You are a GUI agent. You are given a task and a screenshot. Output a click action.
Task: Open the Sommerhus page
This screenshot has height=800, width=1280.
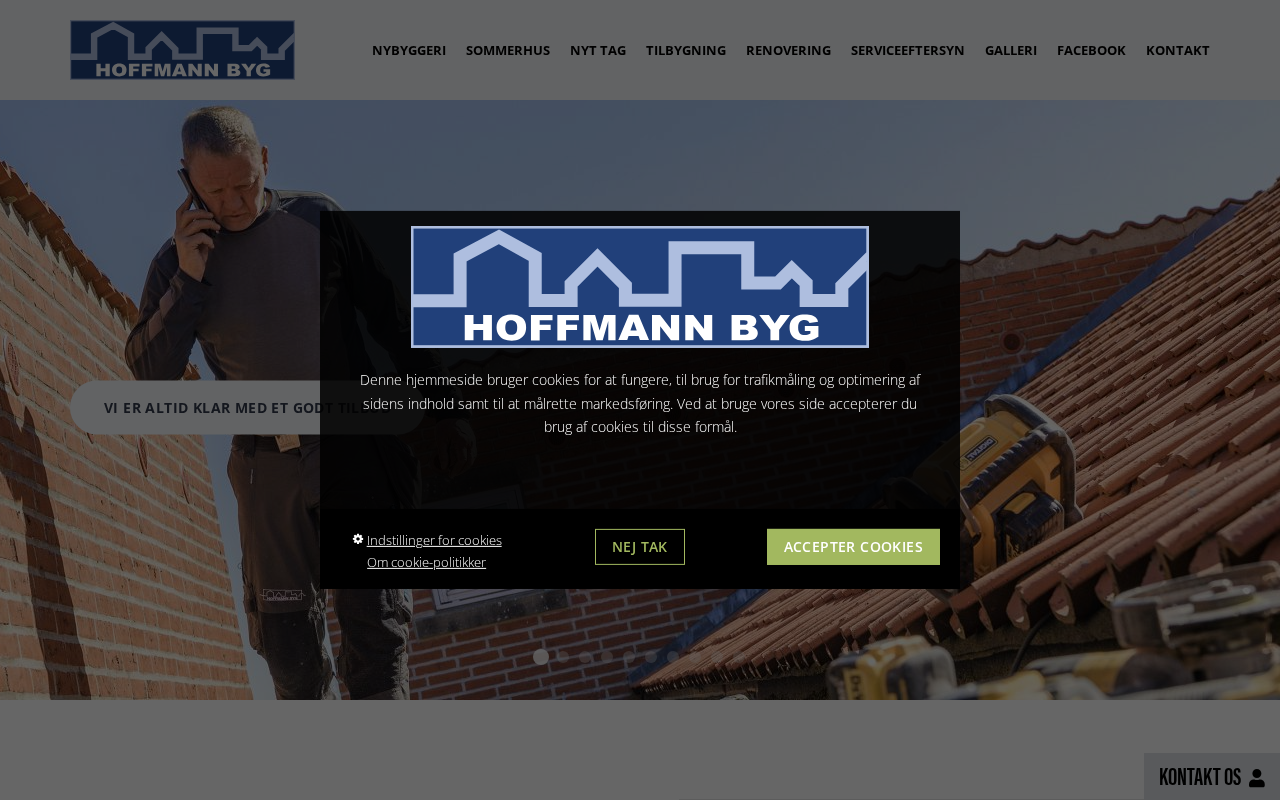pos(508,50)
